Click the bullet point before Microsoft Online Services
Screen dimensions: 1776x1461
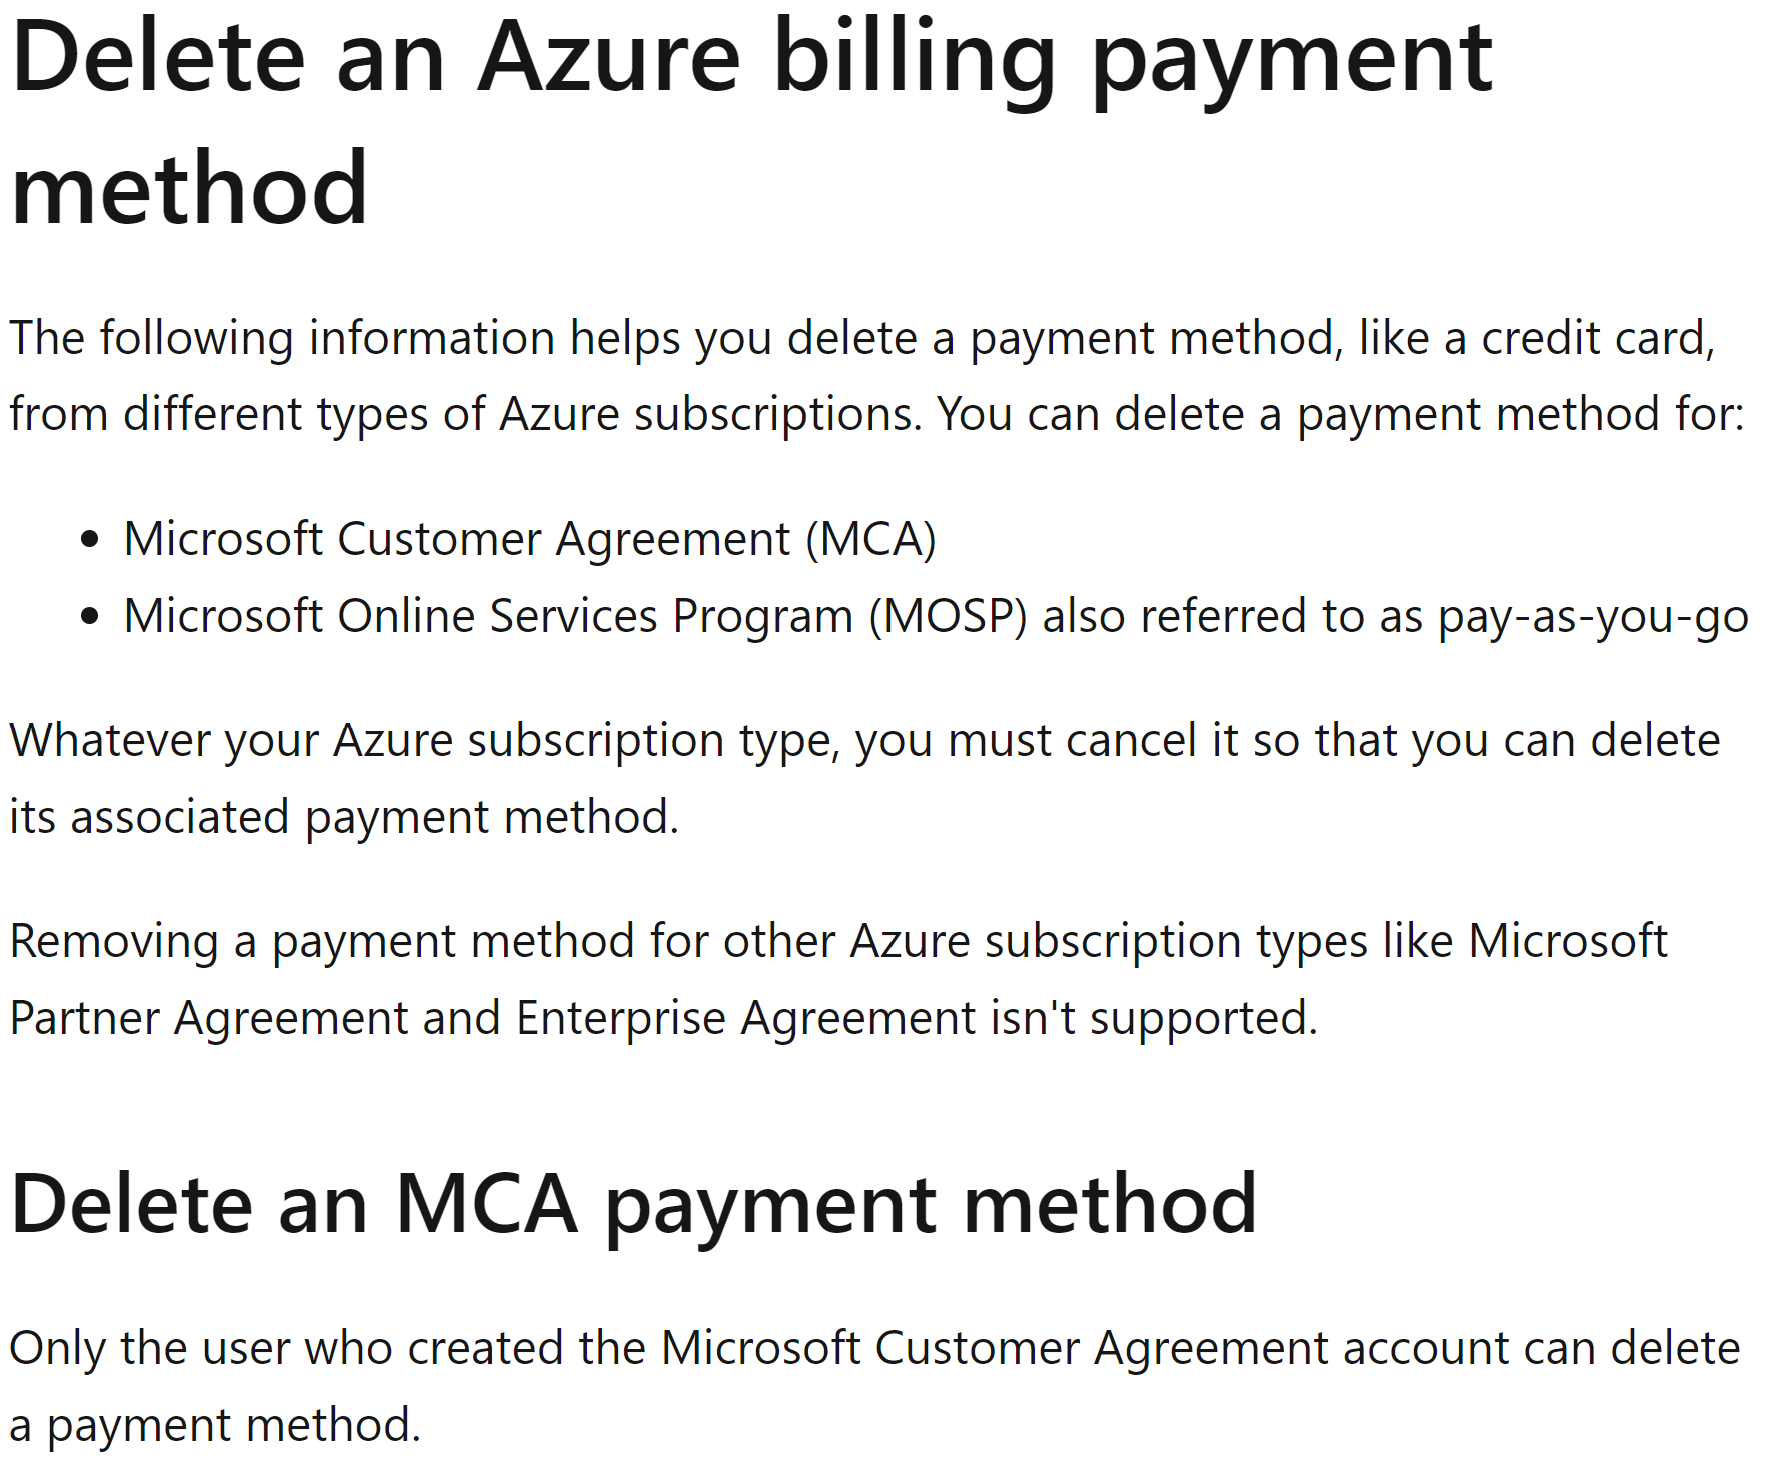(90, 617)
